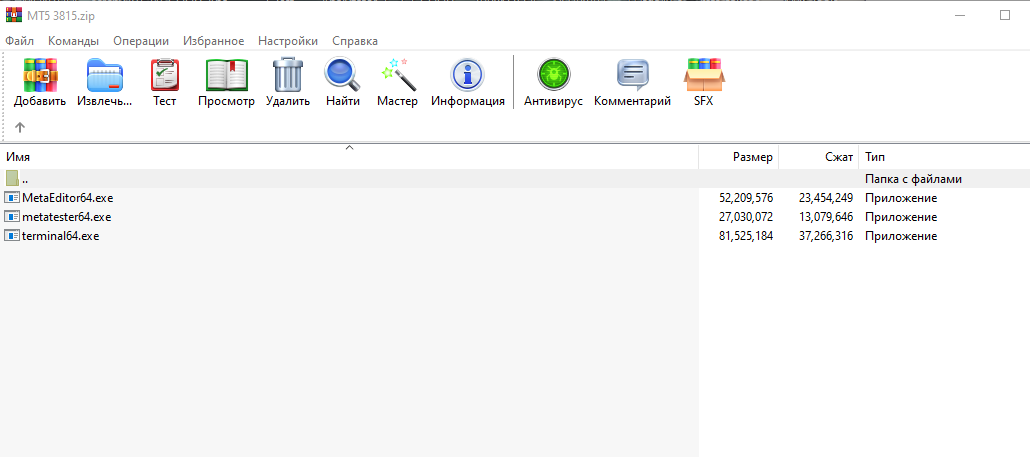
Task: Click the packed value 23,454,249
Action: [826, 198]
